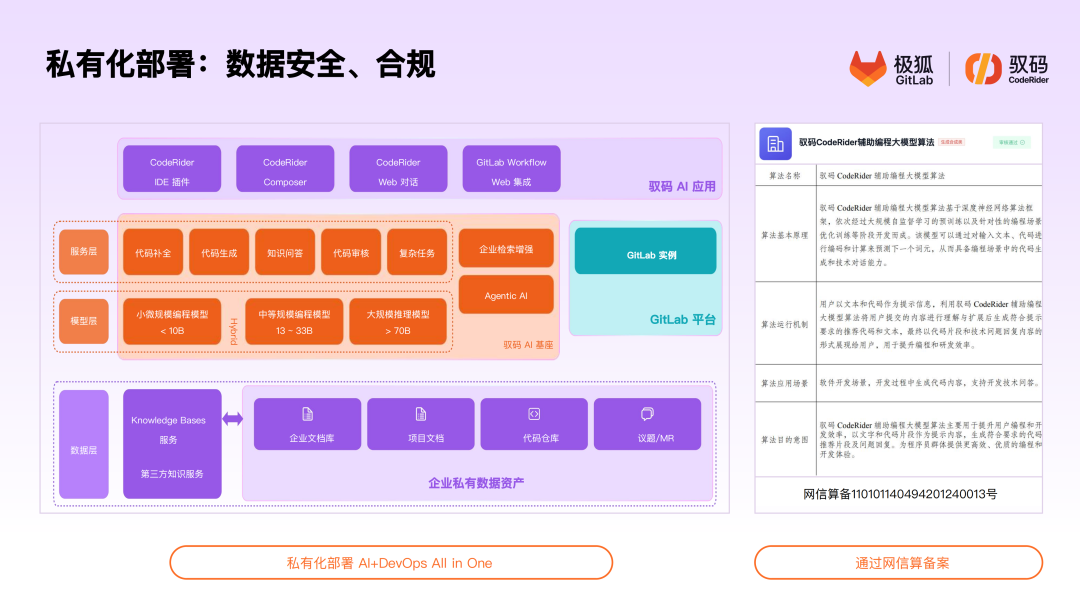Viewport: 1080px width, 608px height.
Task: Click the 企业文档库 file icon
Action: (307, 414)
